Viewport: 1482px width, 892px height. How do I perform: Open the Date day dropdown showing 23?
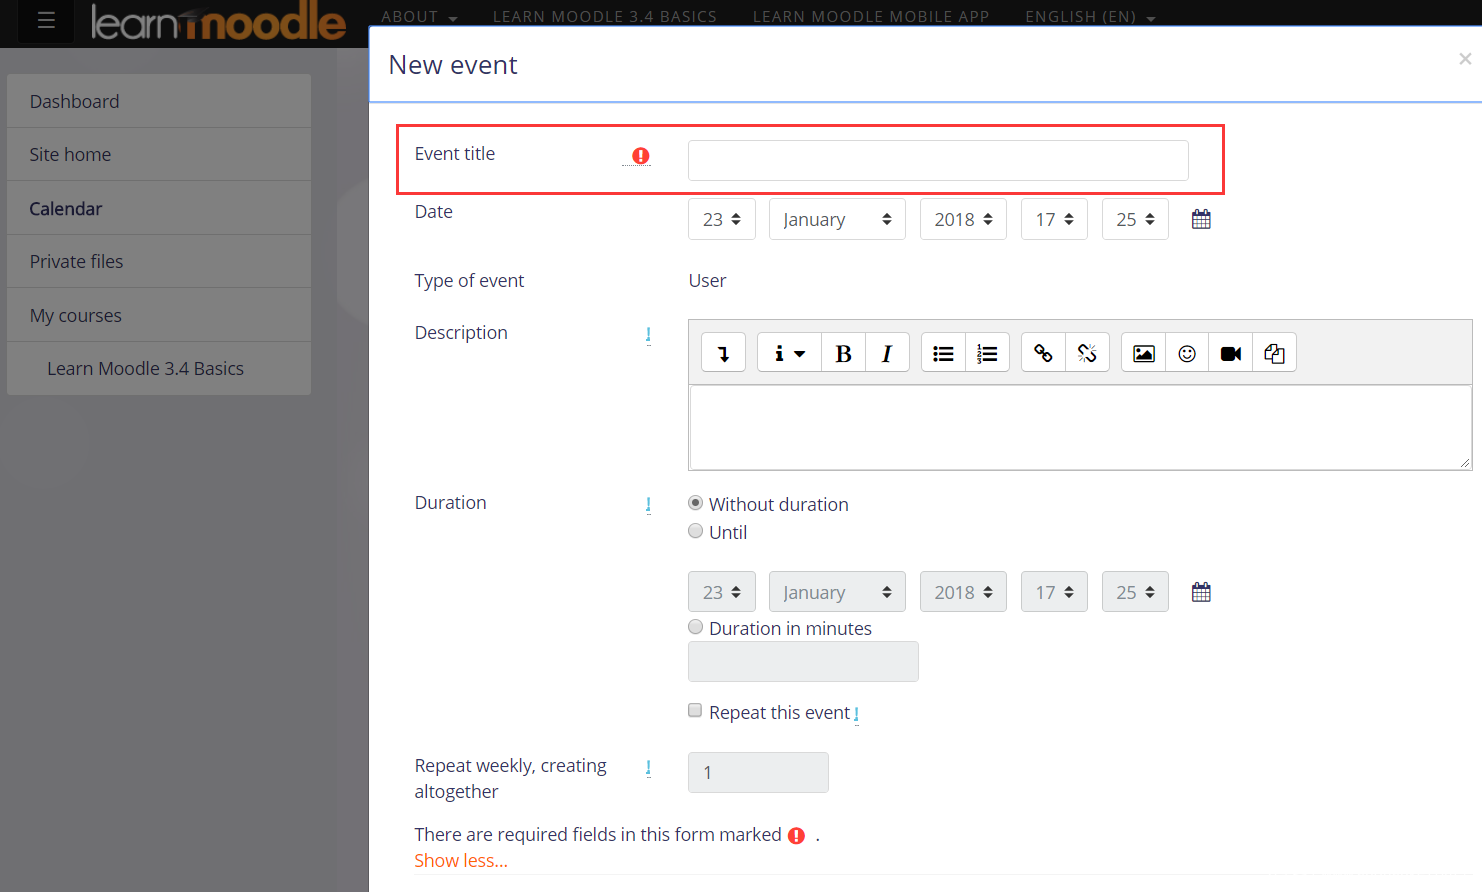[722, 219]
